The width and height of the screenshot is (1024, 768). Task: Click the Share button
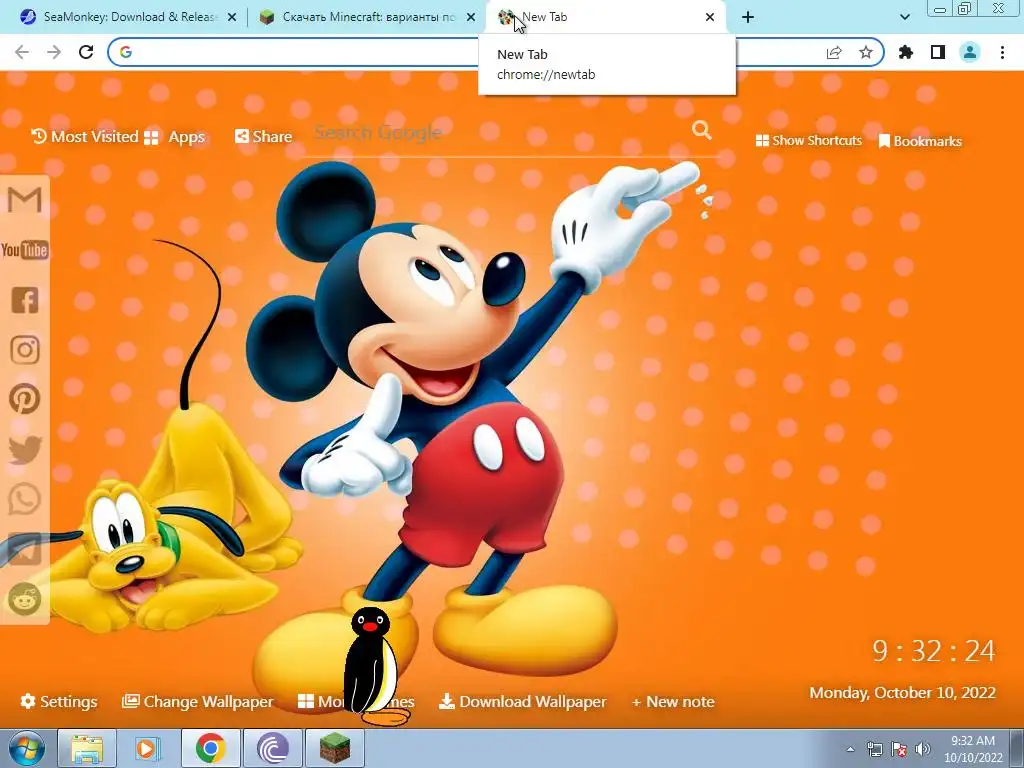tap(263, 136)
